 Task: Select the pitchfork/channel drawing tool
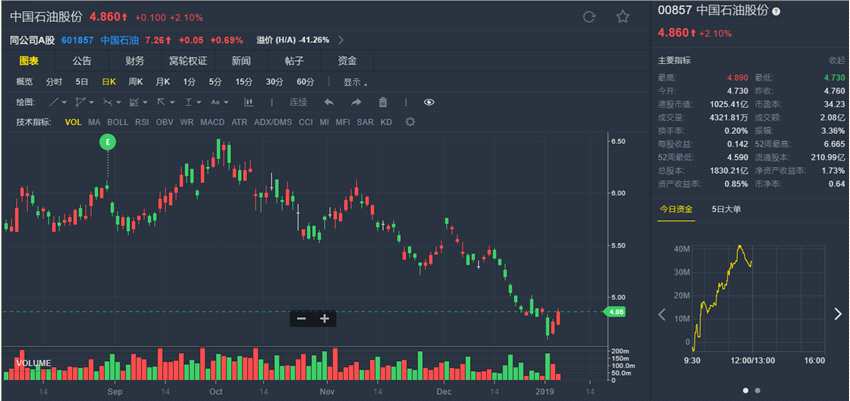(80, 102)
